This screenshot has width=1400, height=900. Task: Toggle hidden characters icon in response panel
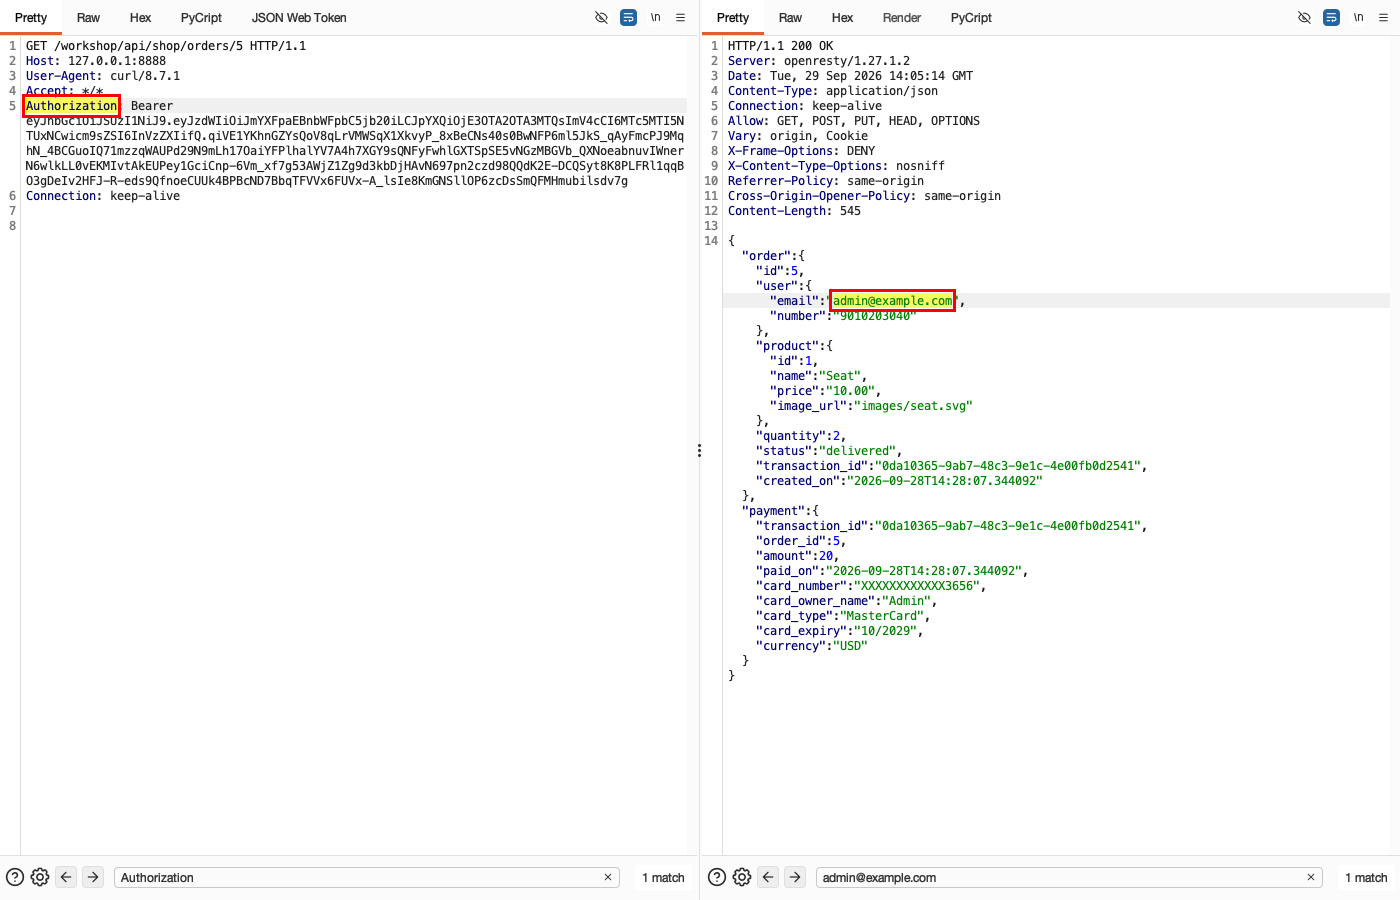point(1304,18)
